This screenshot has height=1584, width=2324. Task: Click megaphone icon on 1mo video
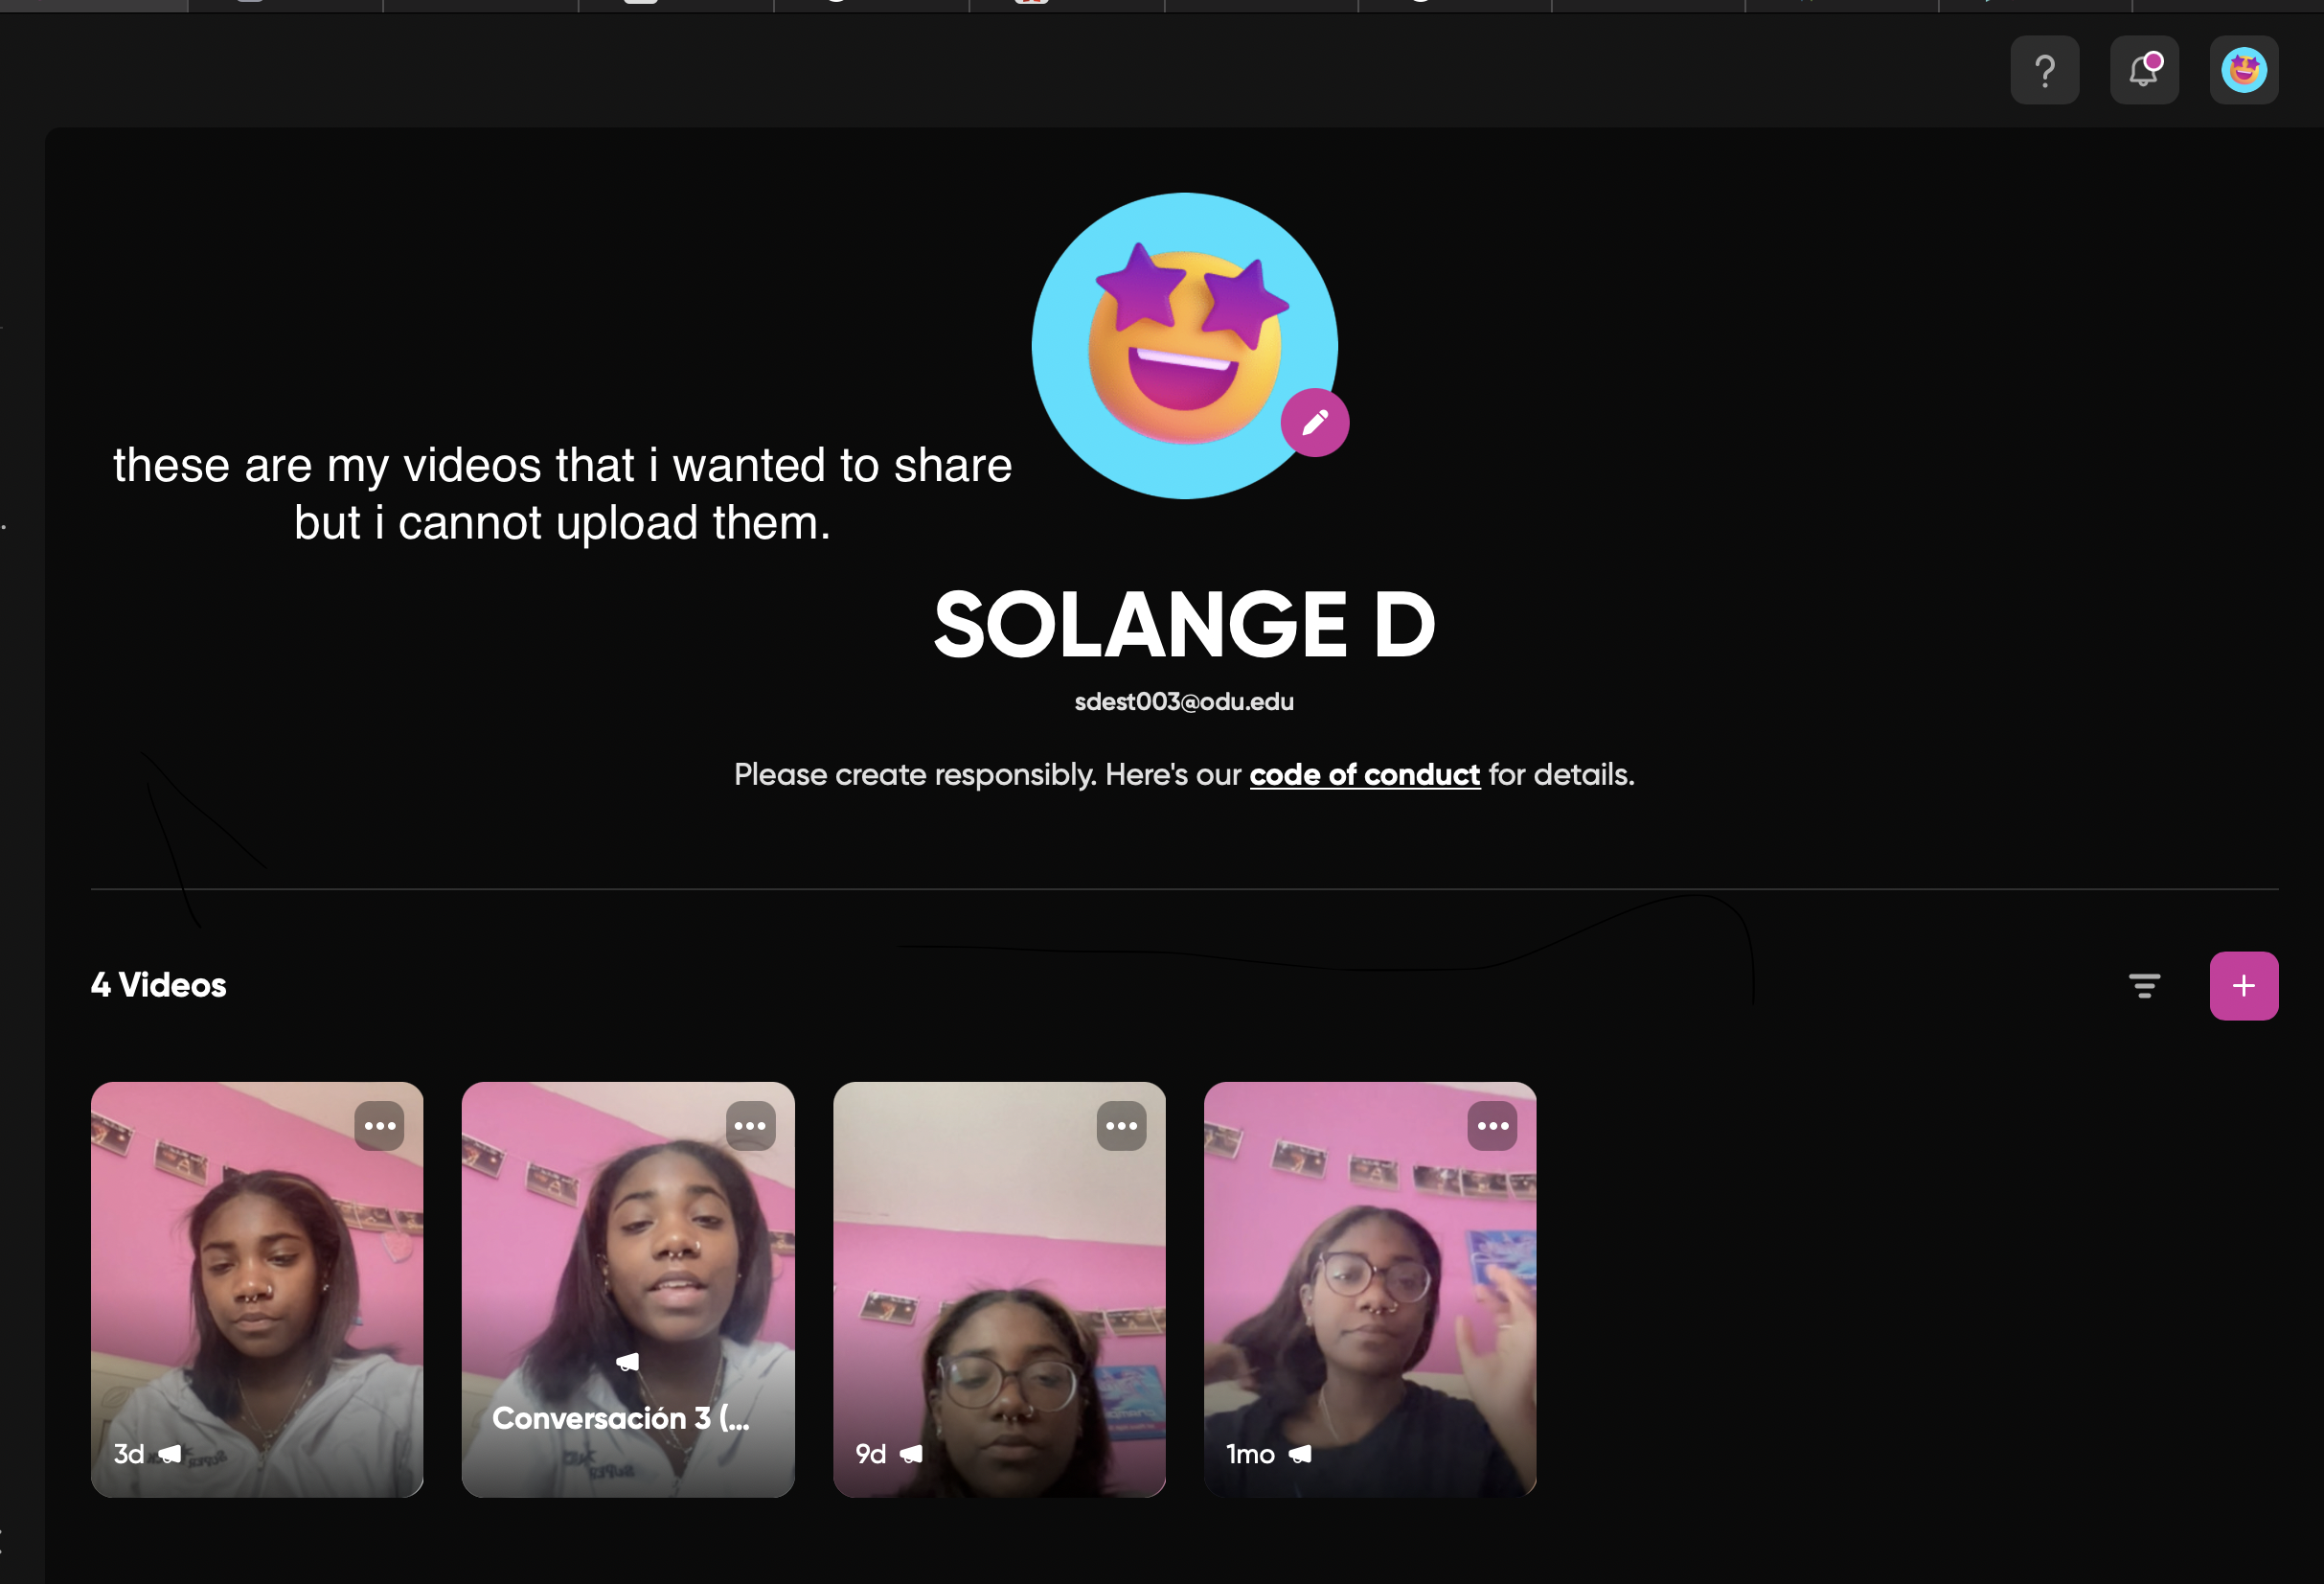[1300, 1454]
